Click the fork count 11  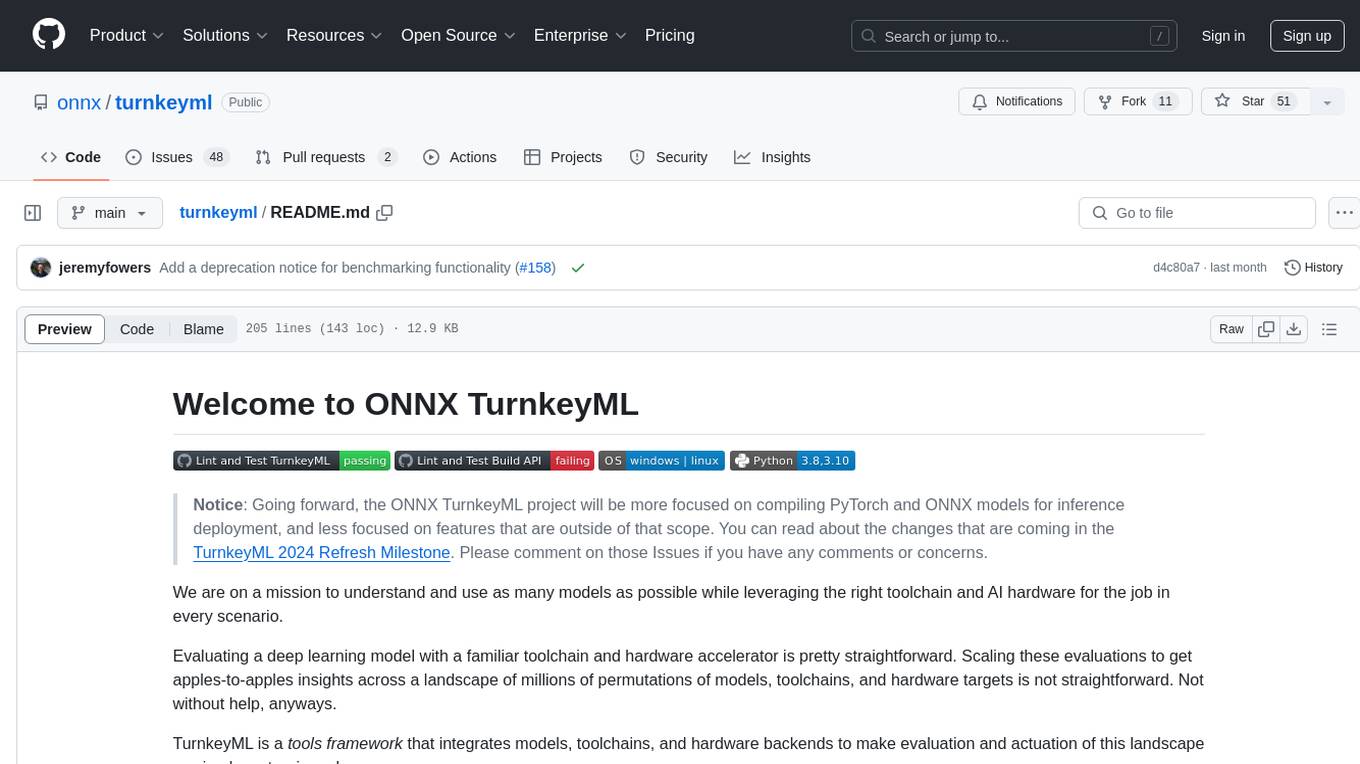pos(1165,102)
